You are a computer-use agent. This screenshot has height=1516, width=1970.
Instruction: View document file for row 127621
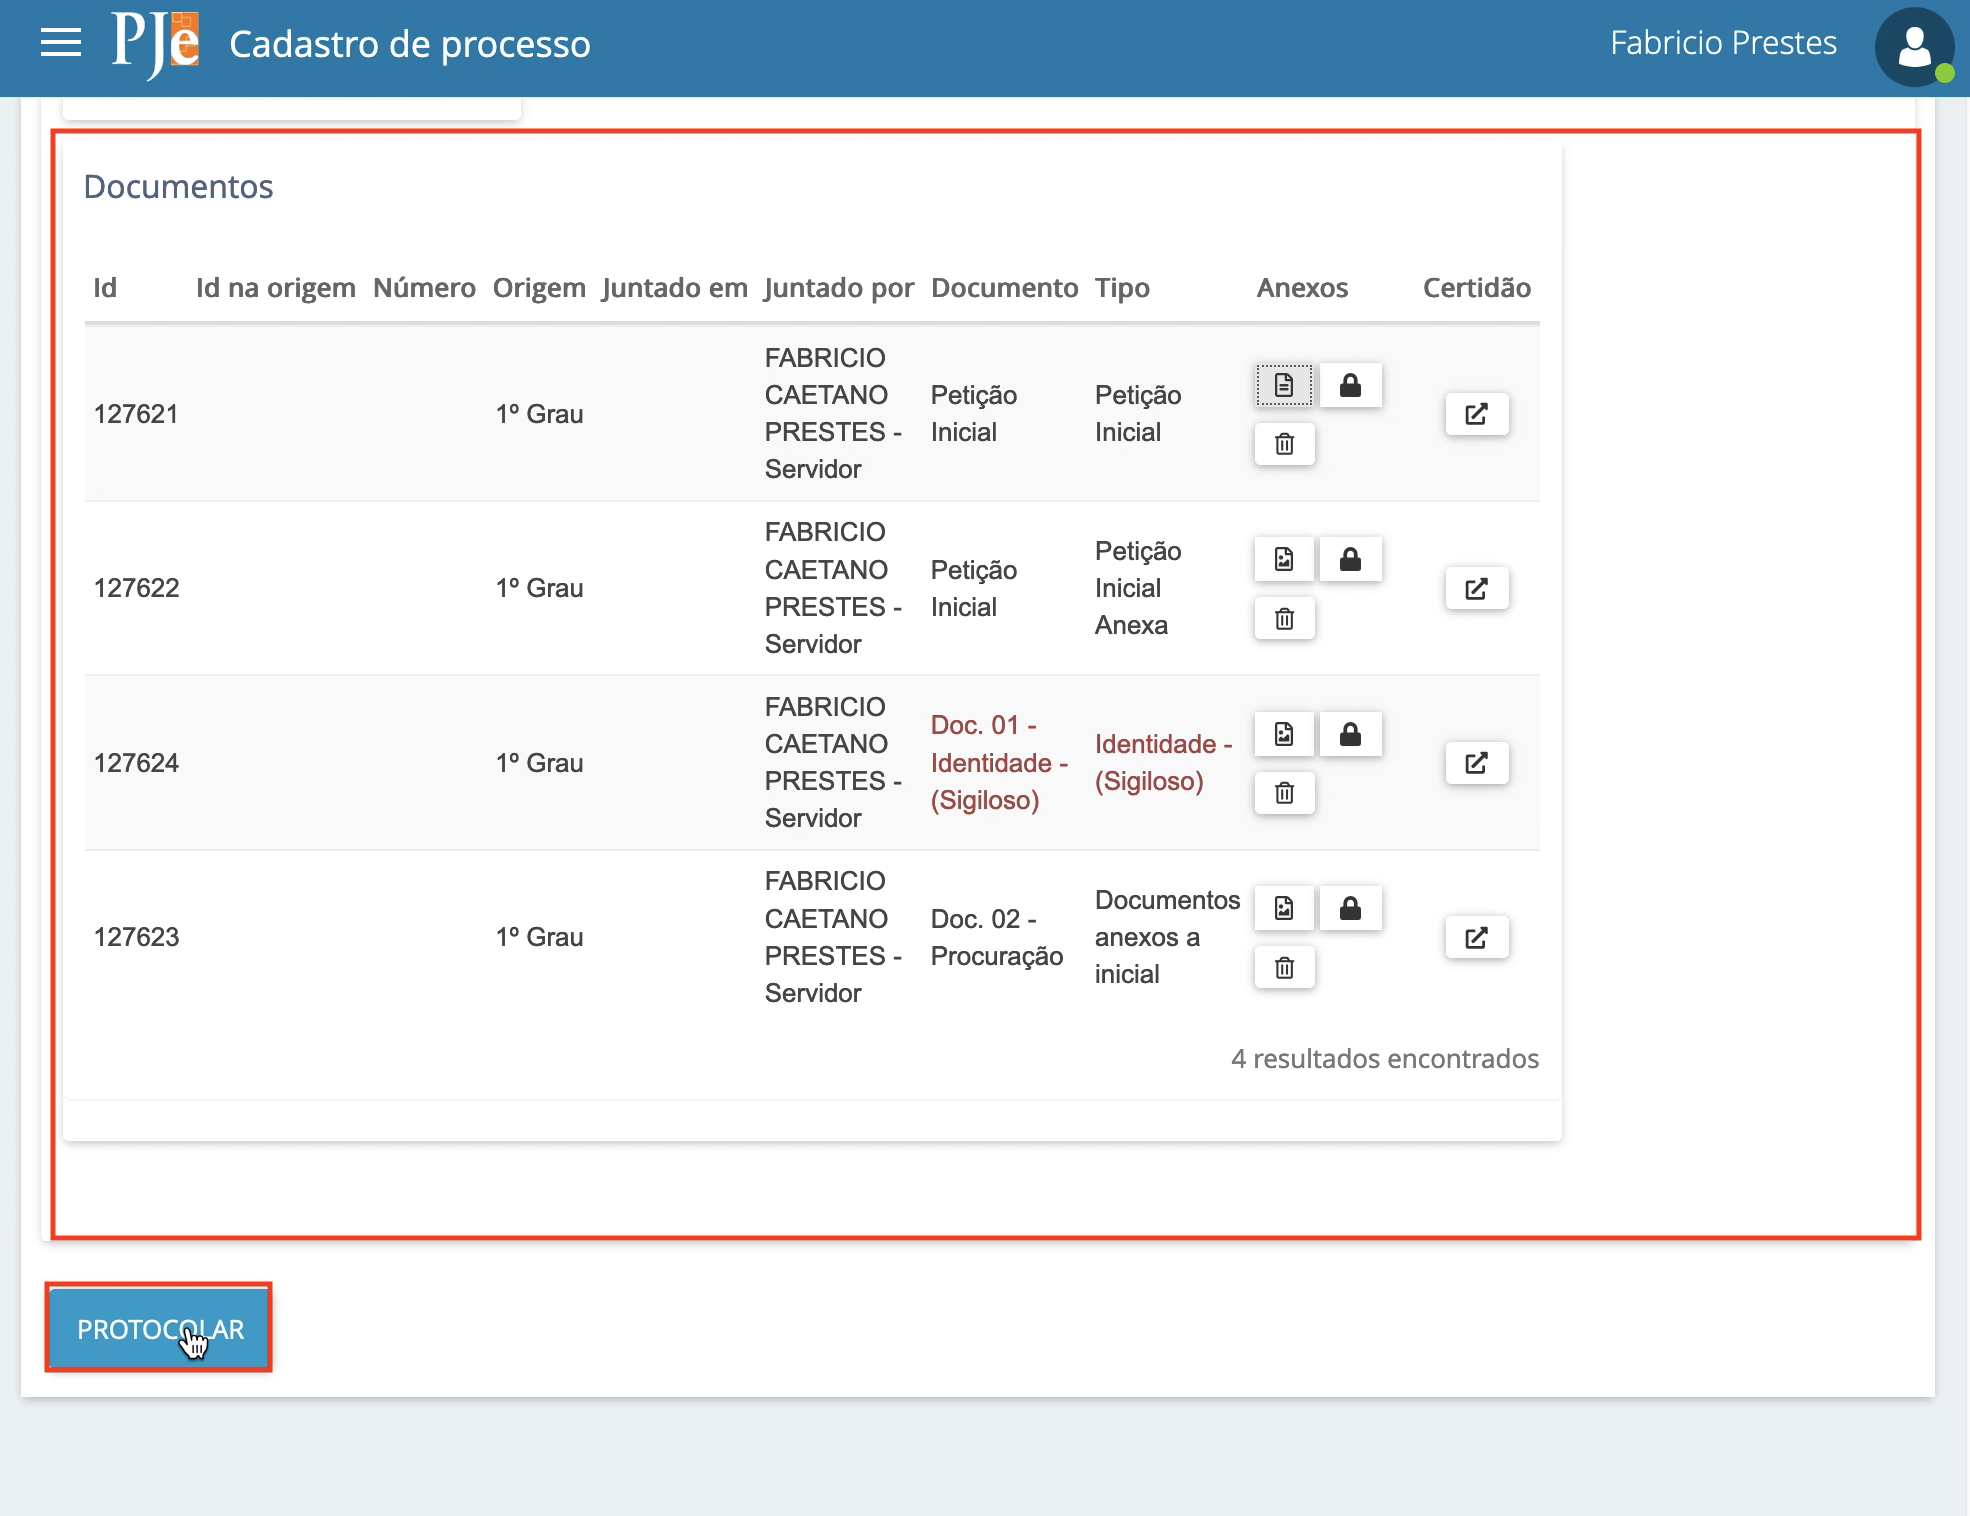1284,385
